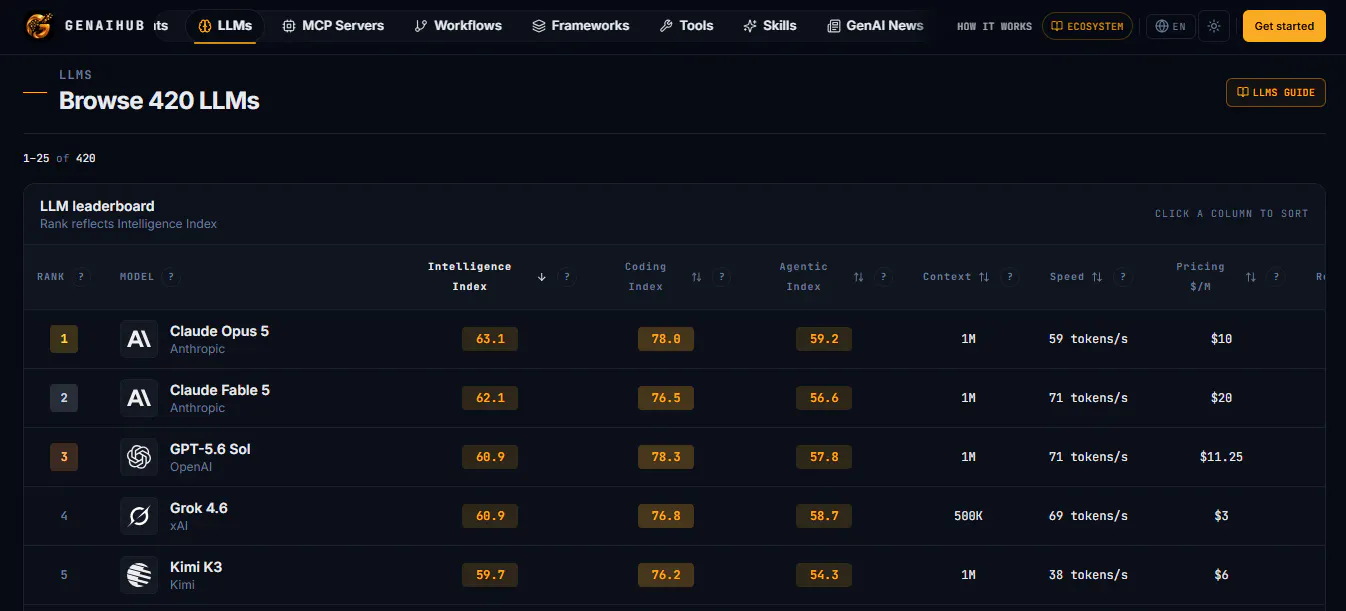Show help for the Coding Index column
The height and width of the screenshot is (611, 1346).
722,277
